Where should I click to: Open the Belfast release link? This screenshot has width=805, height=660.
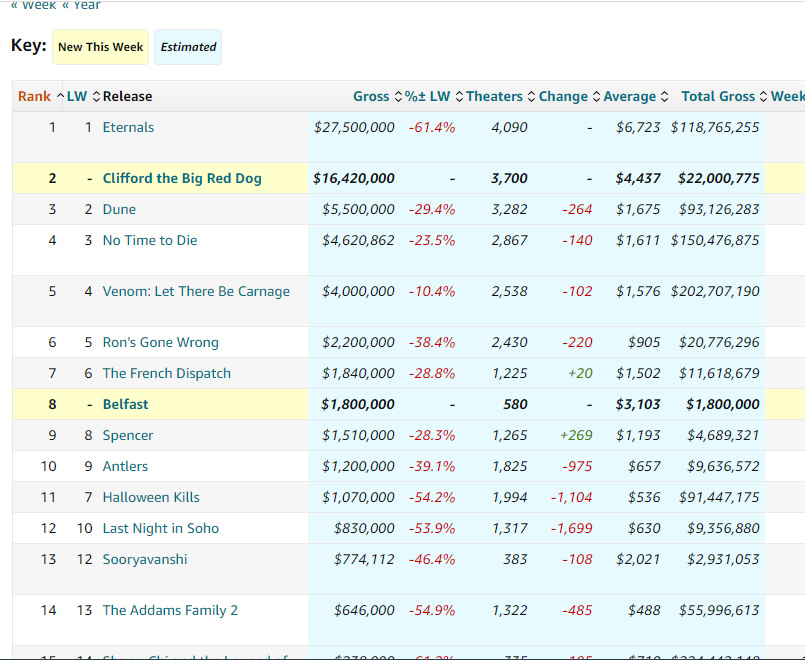125,404
